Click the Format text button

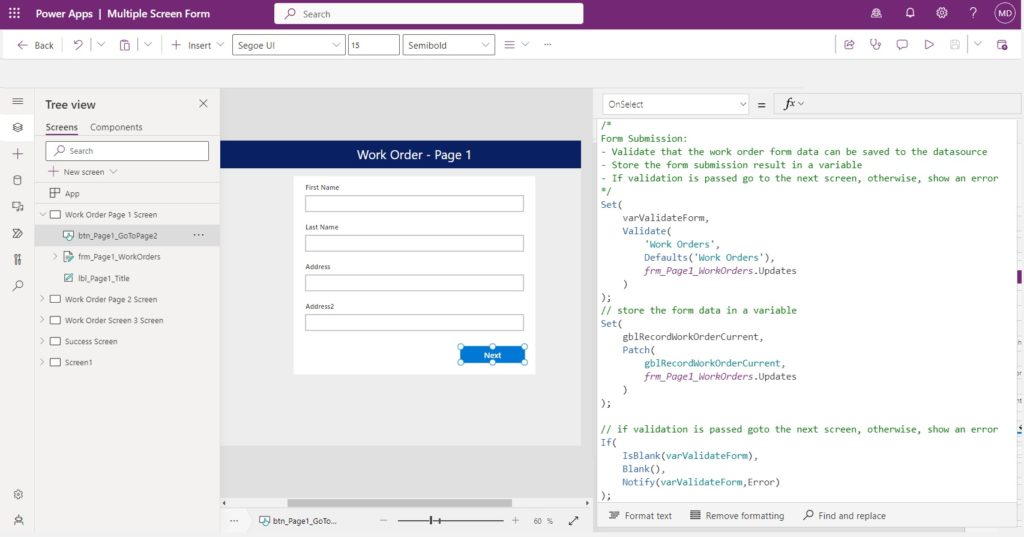tap(640, 515)
